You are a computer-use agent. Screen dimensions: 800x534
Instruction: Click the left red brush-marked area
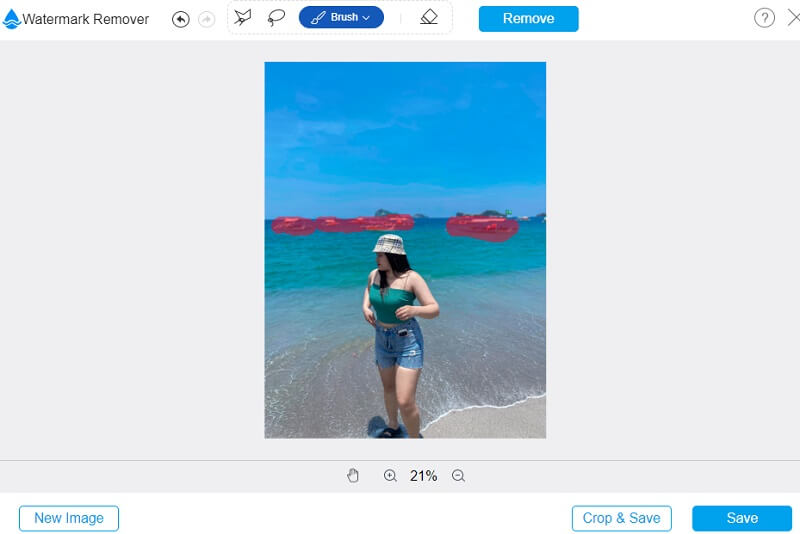pyautogui.click(x=340, y=224)
